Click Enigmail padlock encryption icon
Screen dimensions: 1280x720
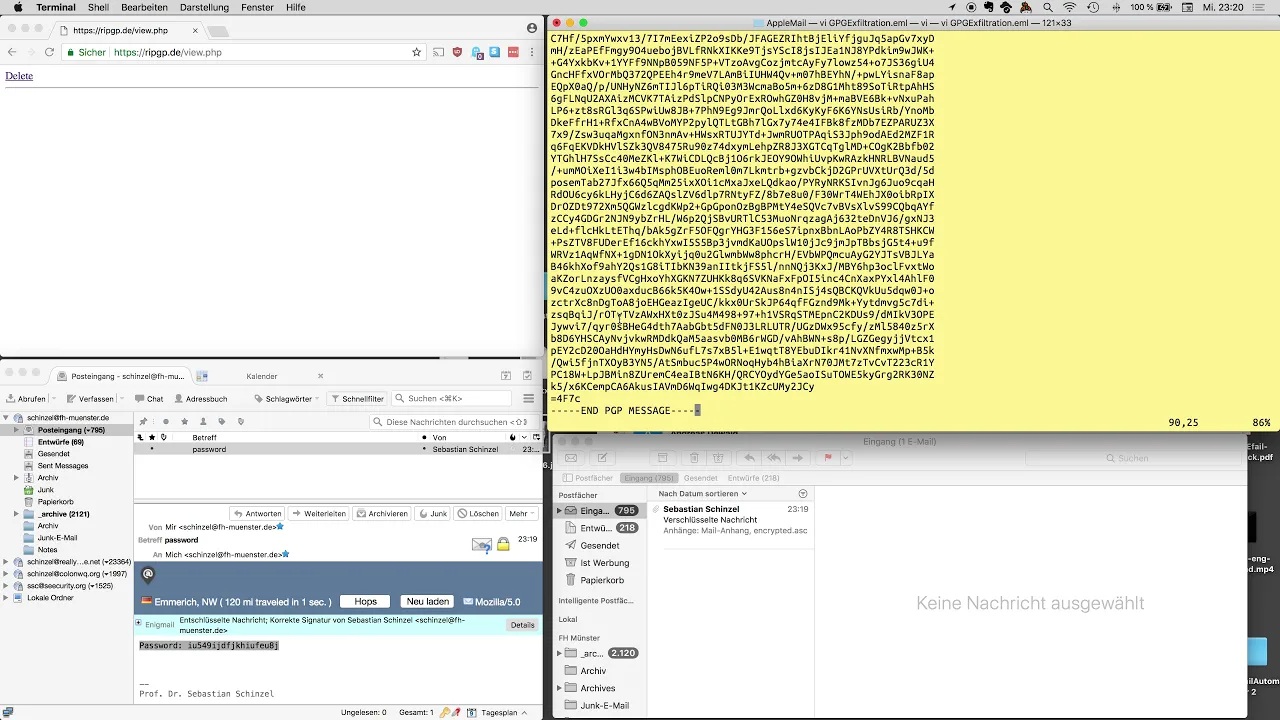point(503,544)
